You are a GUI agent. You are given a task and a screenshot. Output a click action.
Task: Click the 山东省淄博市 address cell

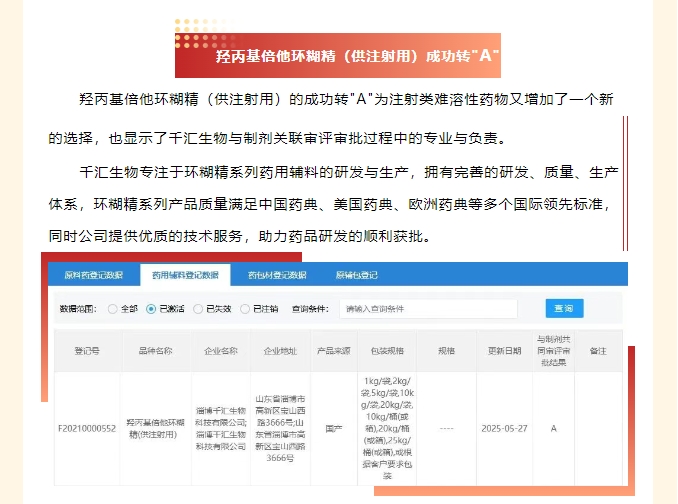point(280,428)
